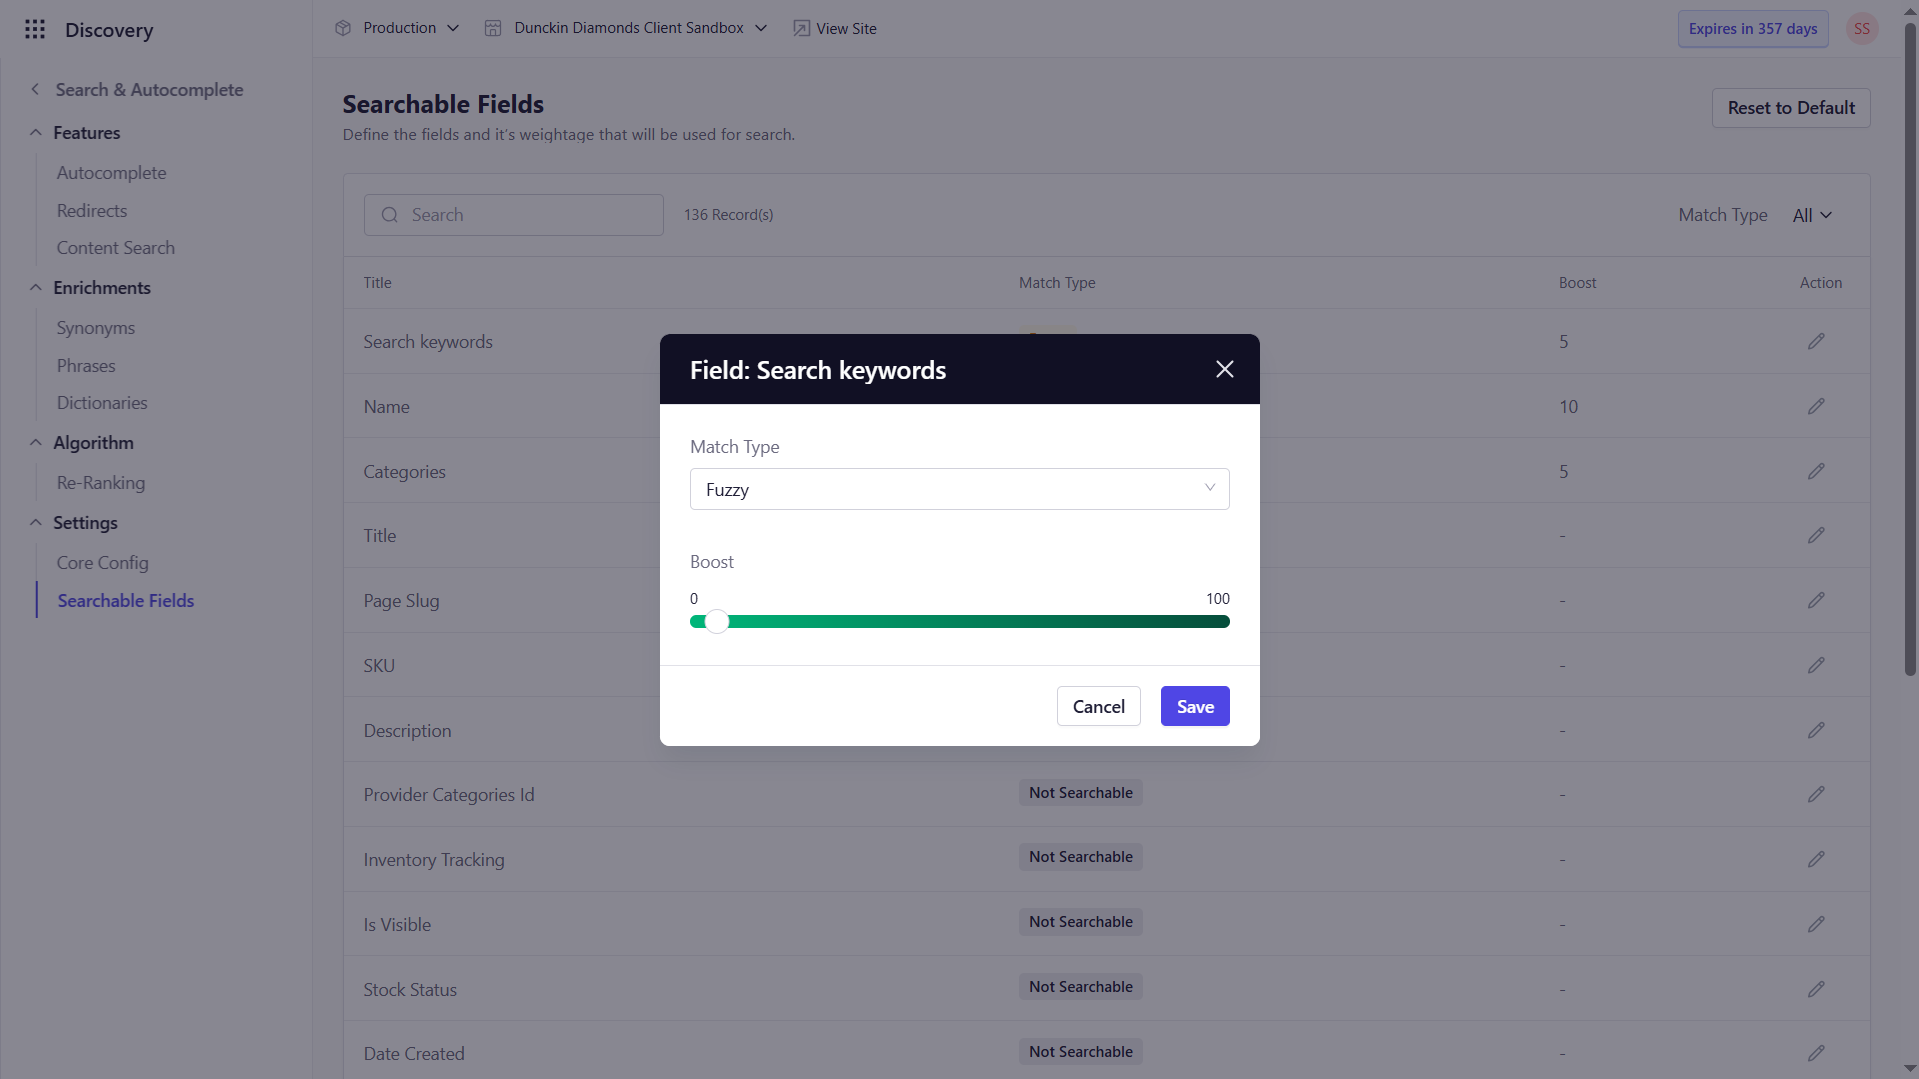Edit the SKU field via pencil icon
The image size is (1919, 1079).
tap(1816, 665)
